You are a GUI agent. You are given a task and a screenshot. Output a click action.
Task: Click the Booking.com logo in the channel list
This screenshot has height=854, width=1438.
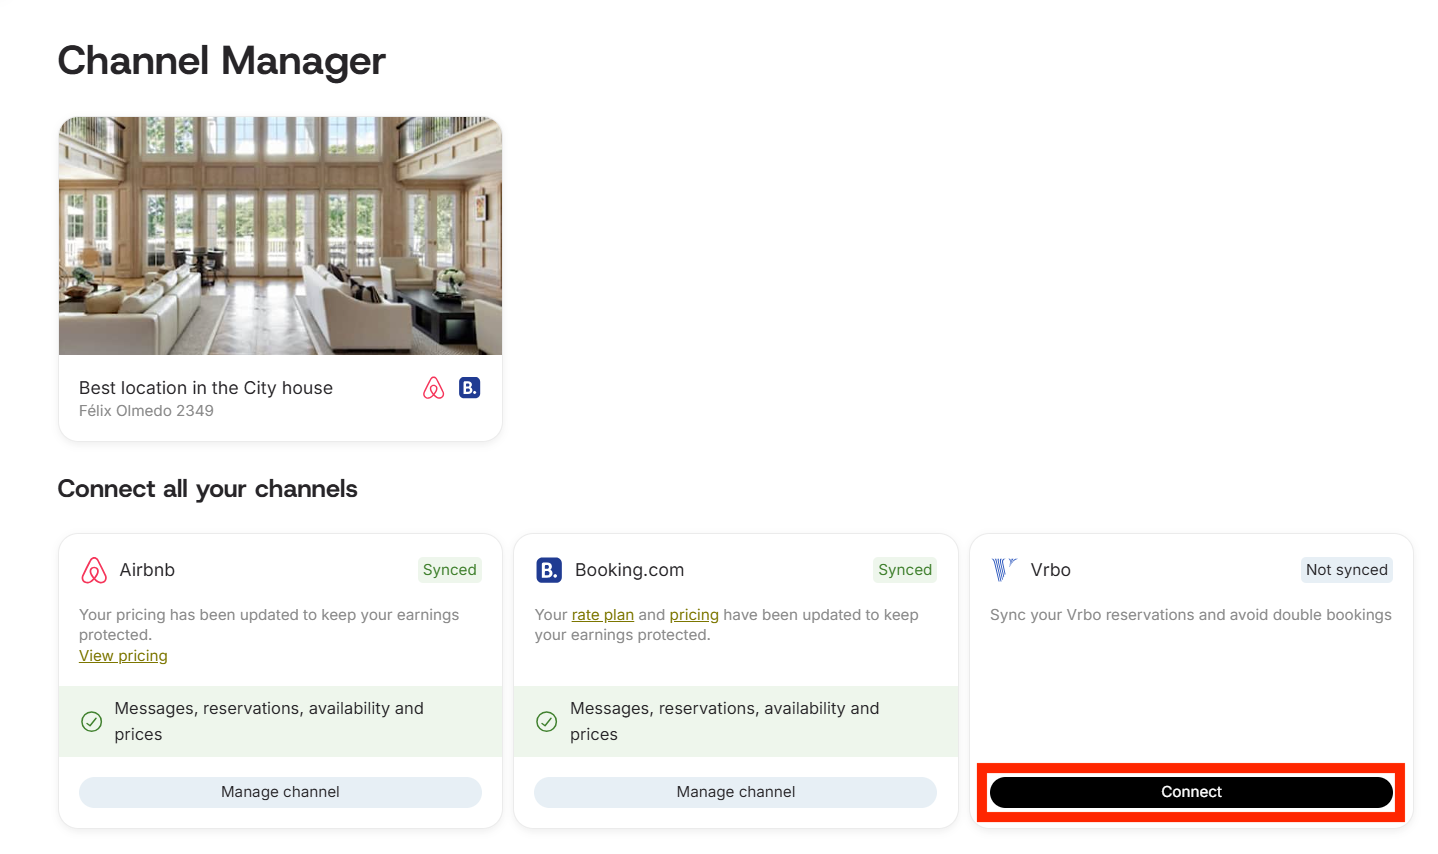(549, 570)
